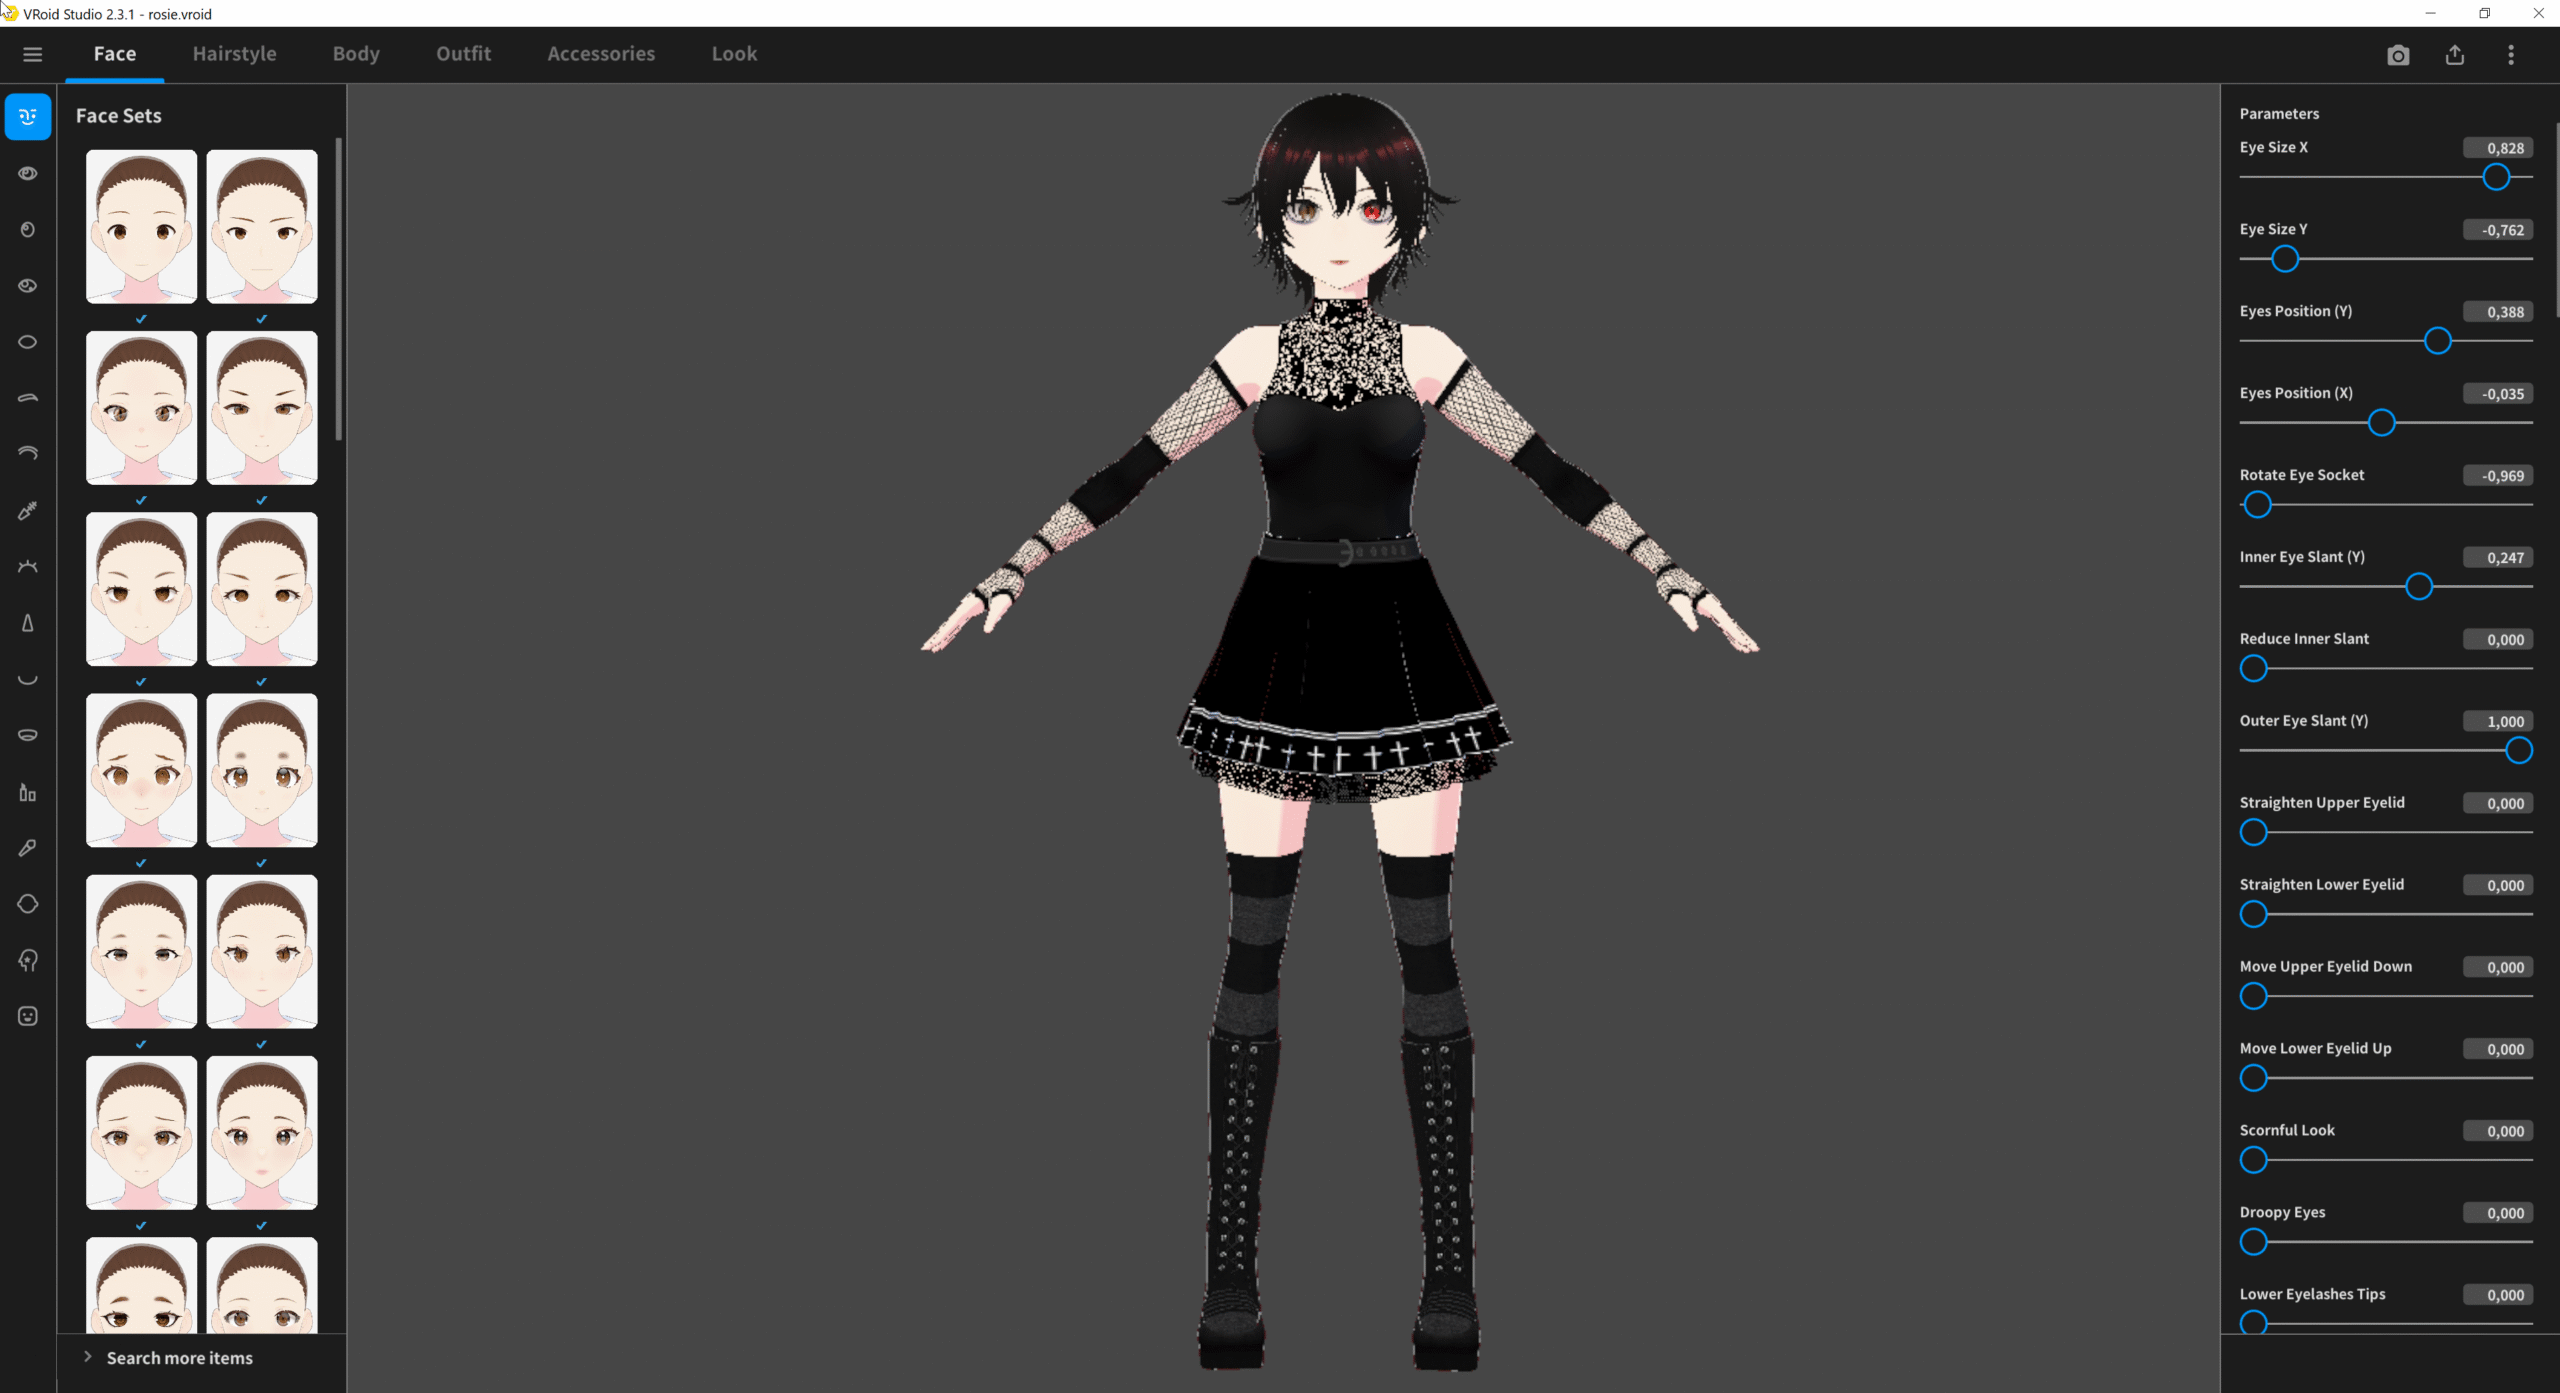Open the eyelashes mascara category icon
Viewport: 2560px width, 1393px height.
point(28,510)
